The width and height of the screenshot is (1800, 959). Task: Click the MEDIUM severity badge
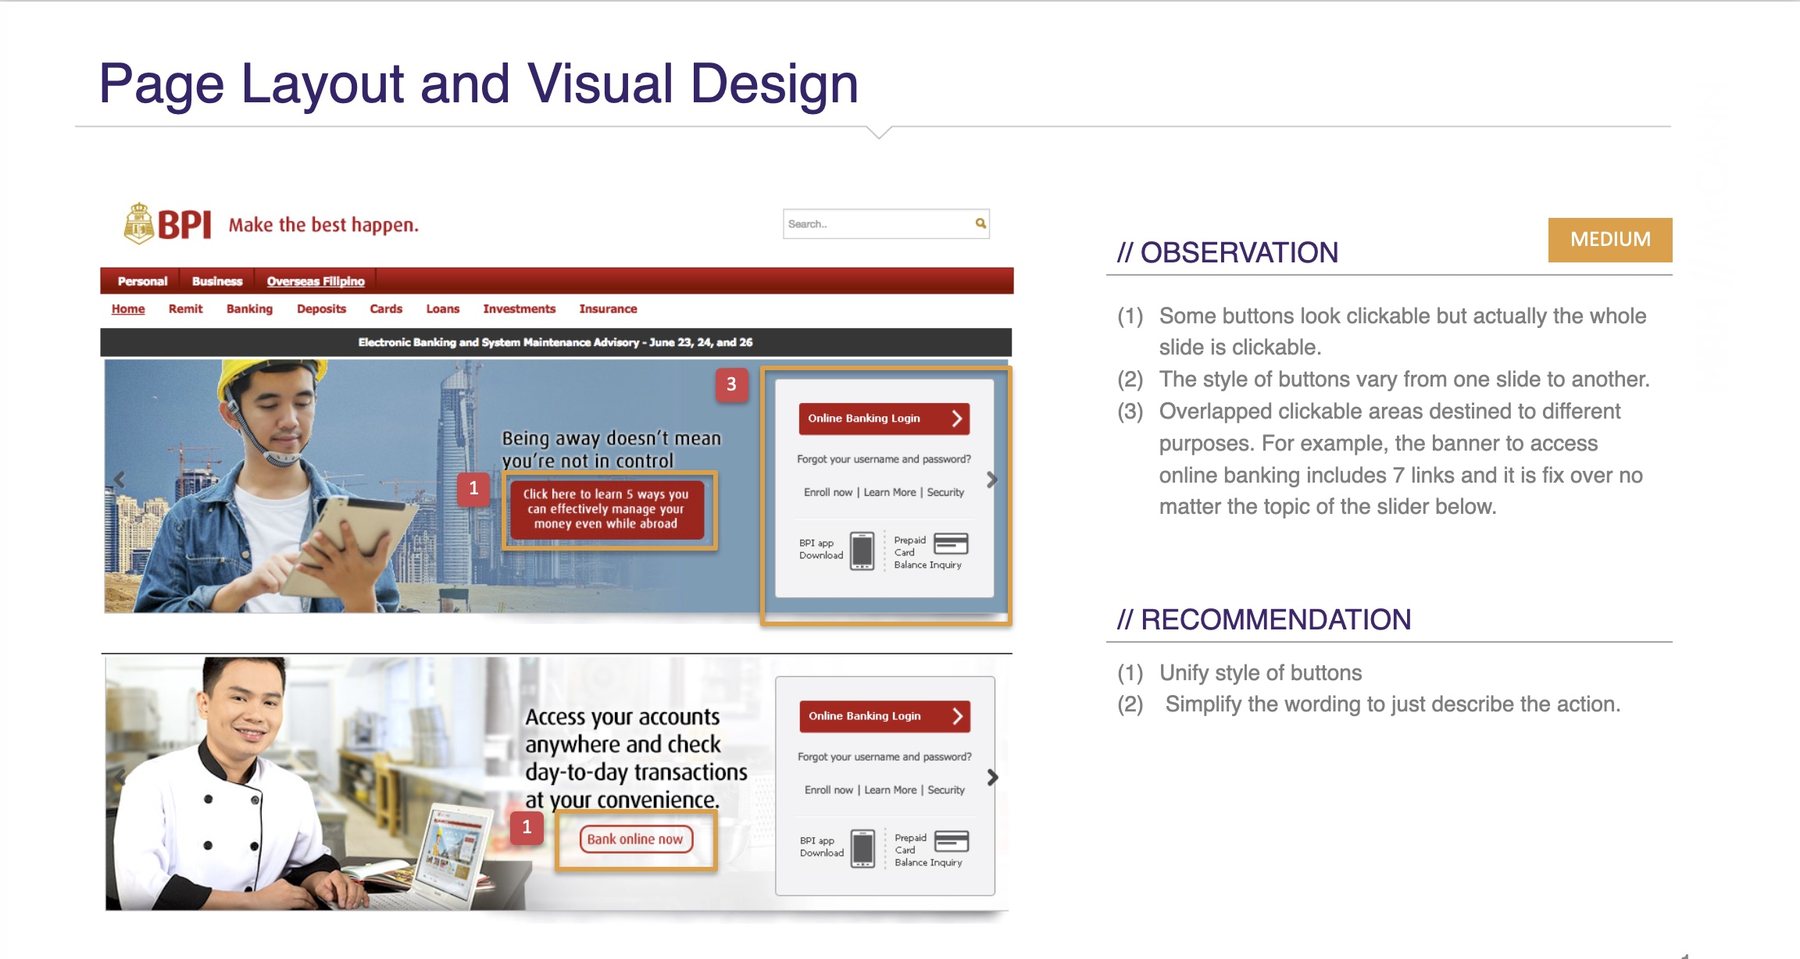pyautogui.click(x=1610, y=240)
